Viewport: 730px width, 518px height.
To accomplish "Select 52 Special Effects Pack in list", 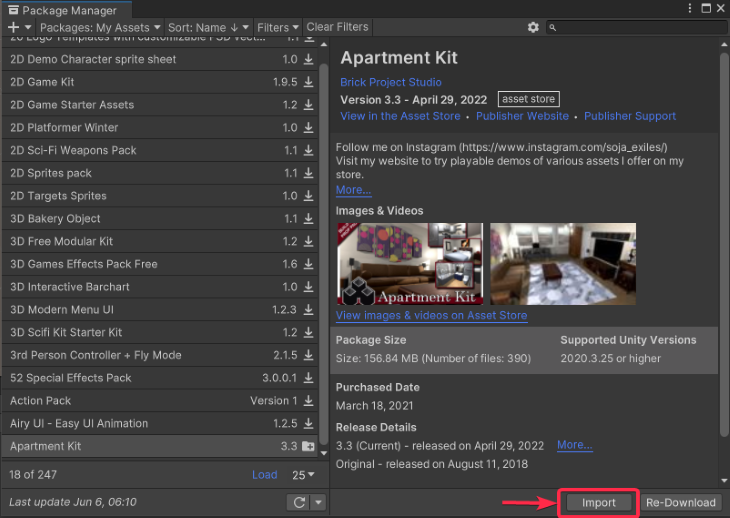I will click(x=160, y=378).
